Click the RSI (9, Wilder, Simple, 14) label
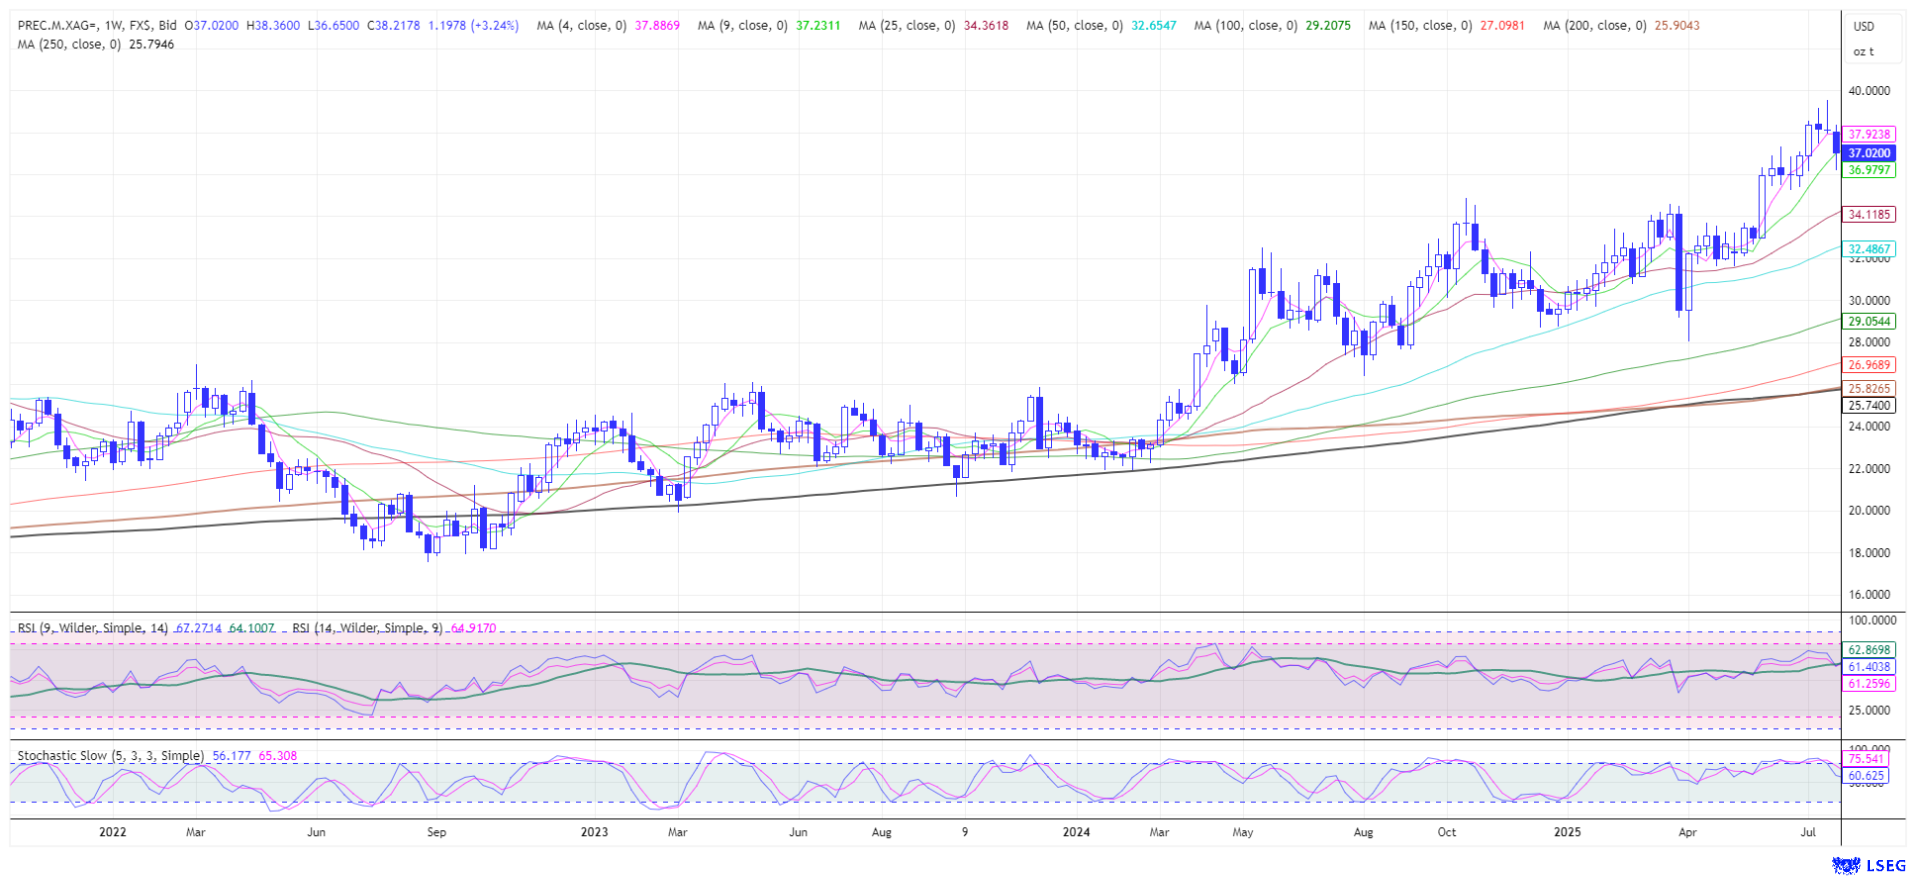Viewport: 1916px width, 877px height. tap(92, 628)
